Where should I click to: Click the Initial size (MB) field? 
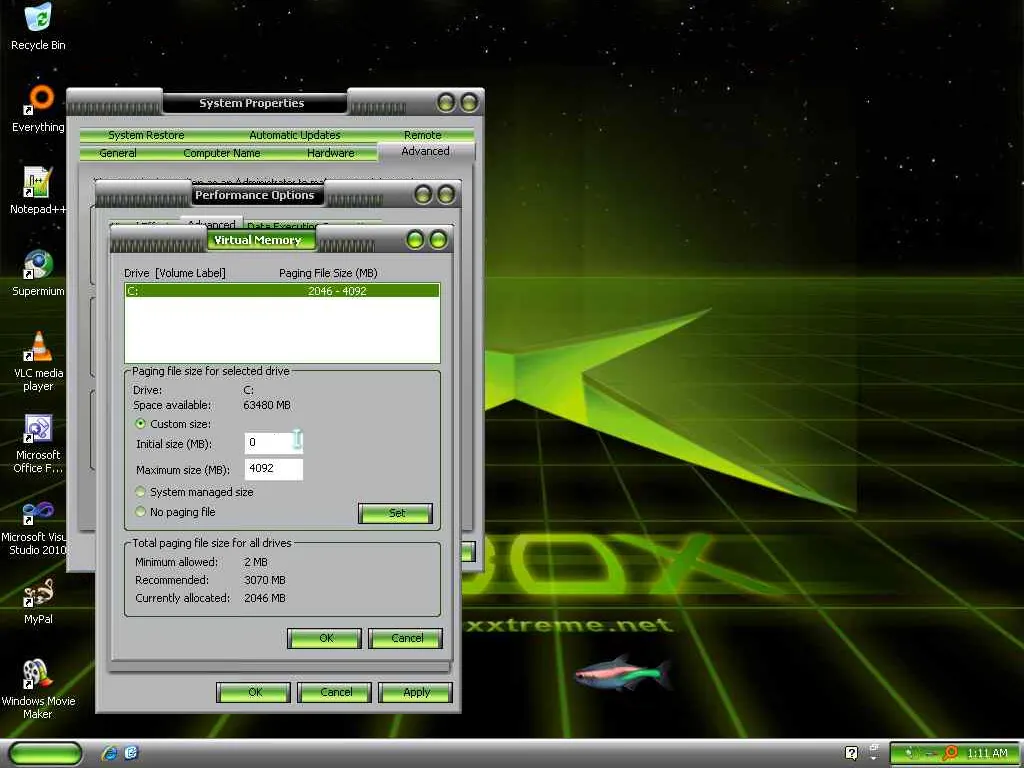273,443
